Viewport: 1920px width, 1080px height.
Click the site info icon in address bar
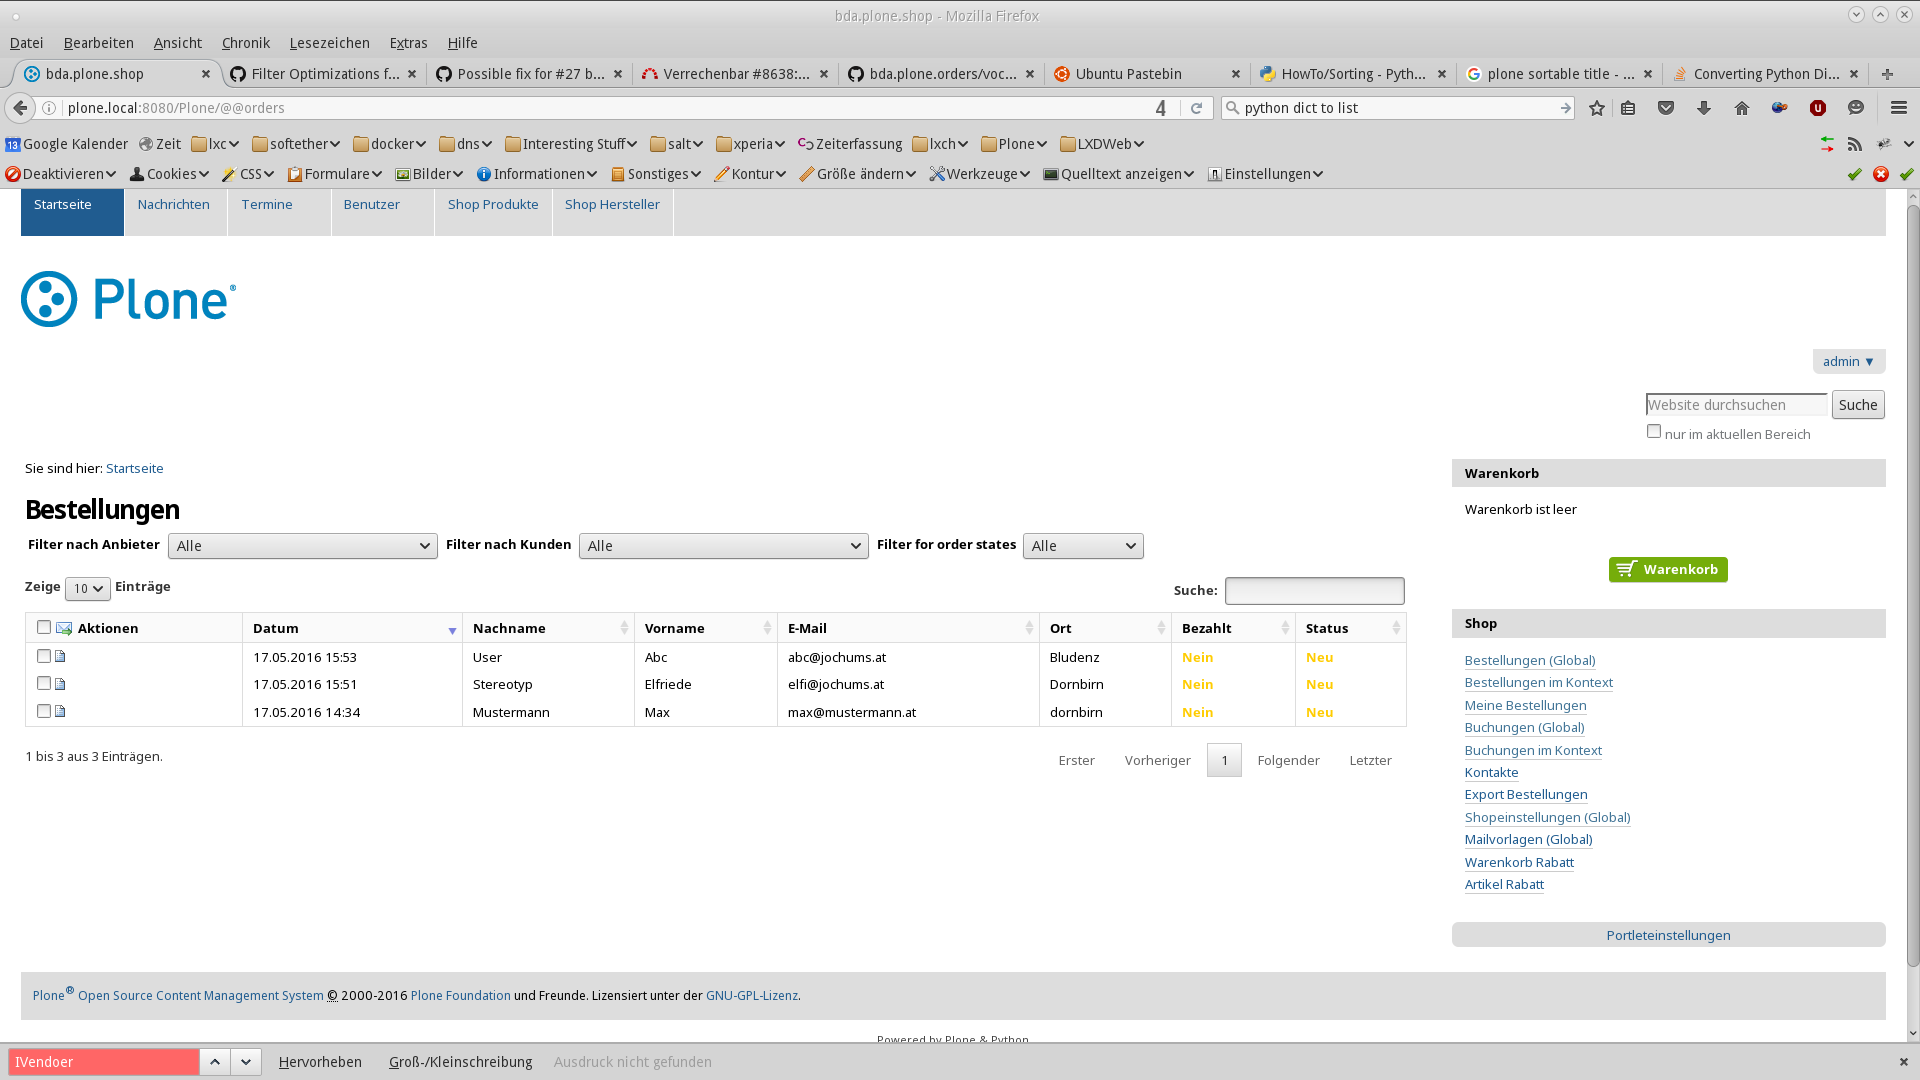coord(49,108)
